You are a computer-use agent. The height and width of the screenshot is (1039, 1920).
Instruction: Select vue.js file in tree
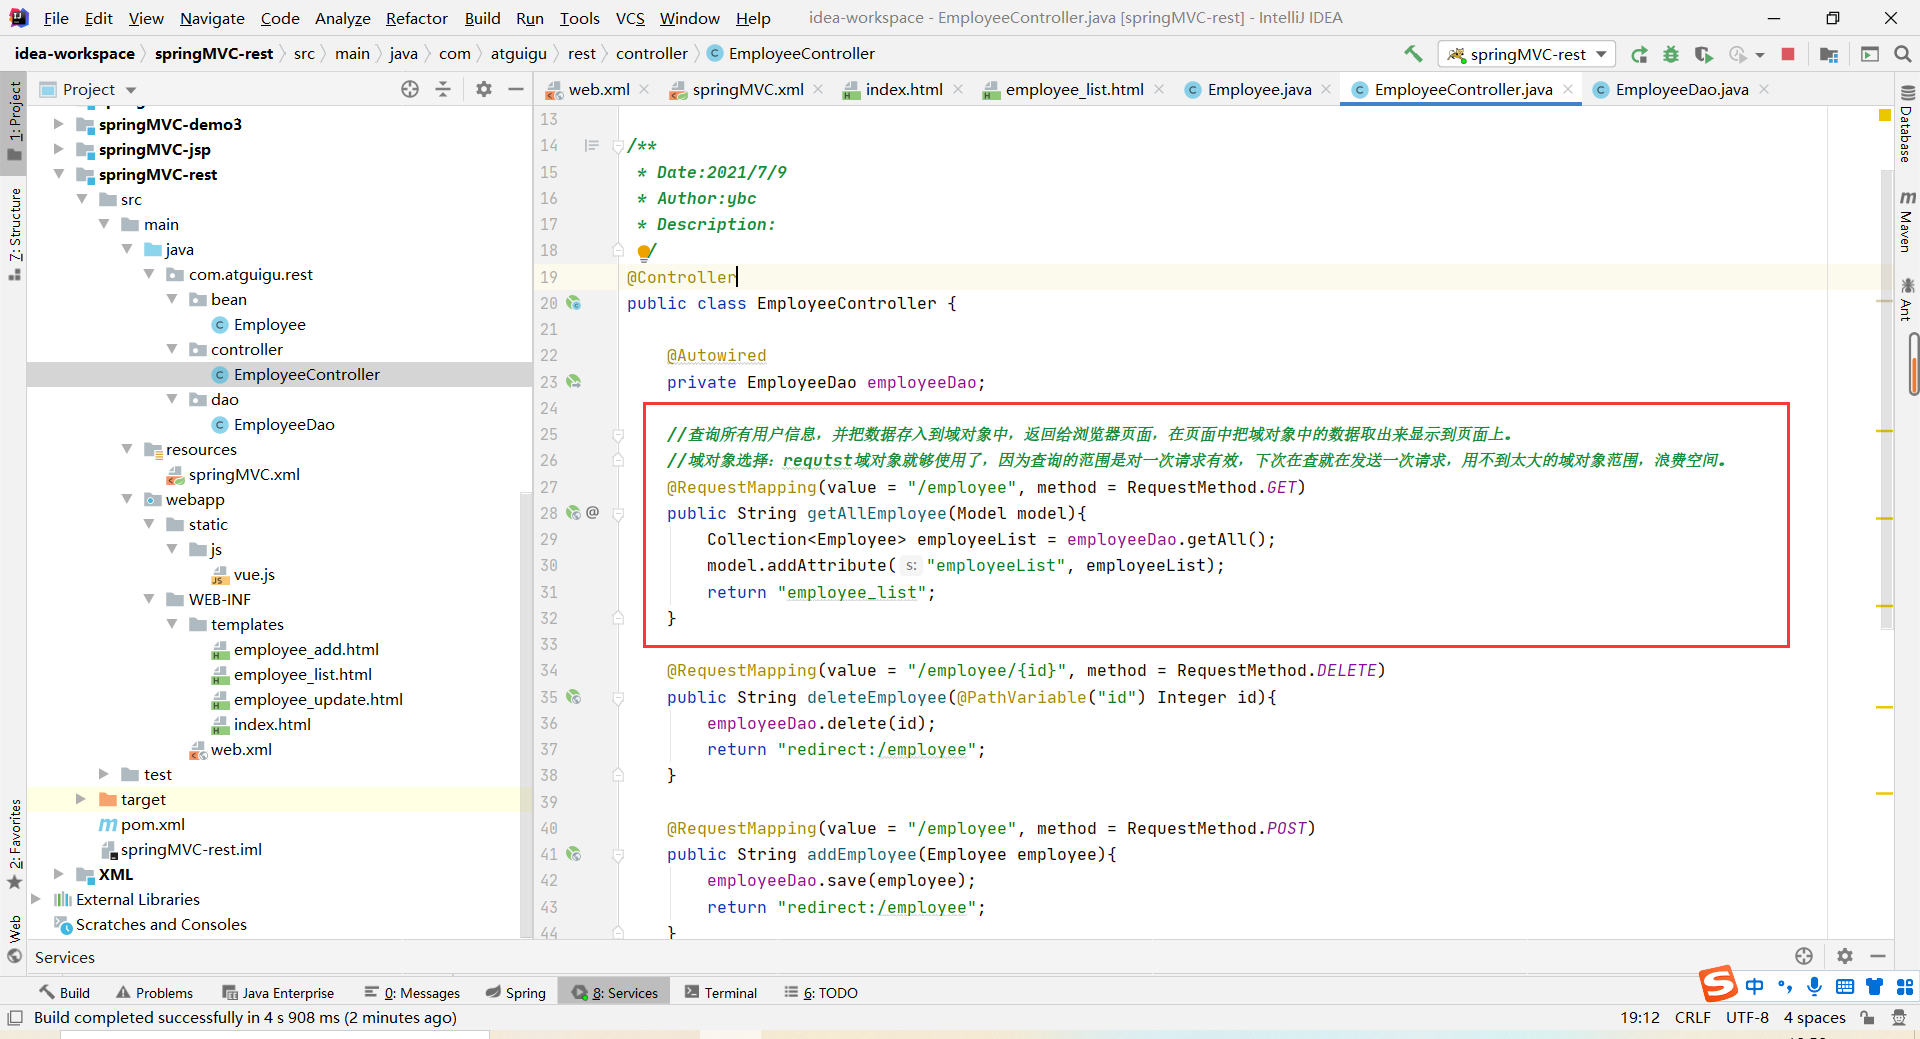(x=254, y=574)
